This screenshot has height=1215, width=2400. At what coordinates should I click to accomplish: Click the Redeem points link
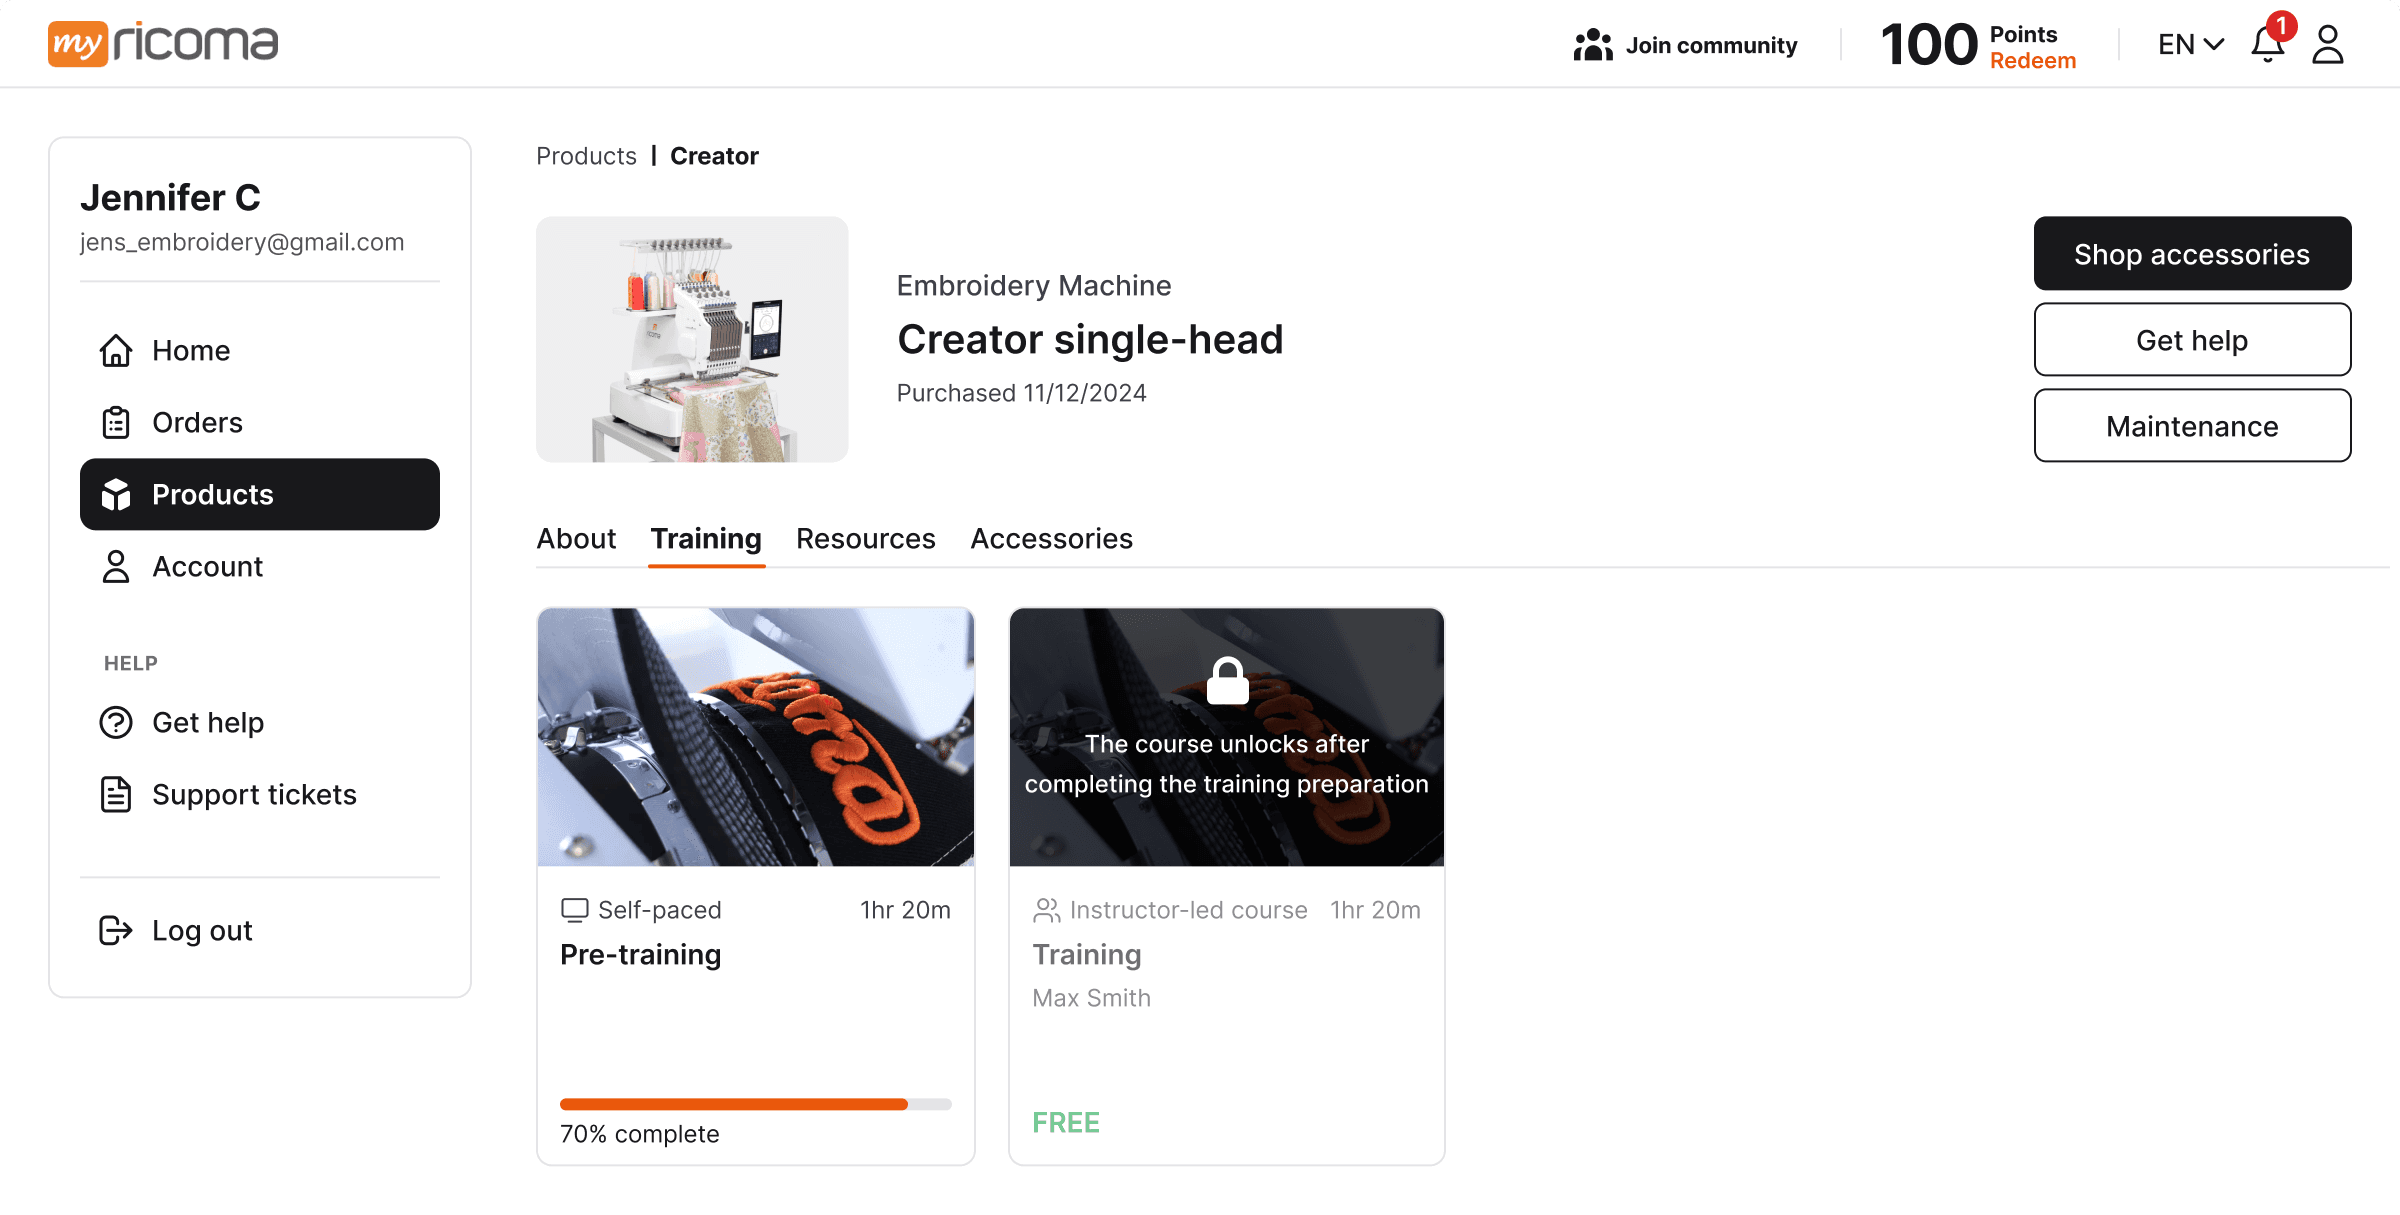coord(2033,61)
